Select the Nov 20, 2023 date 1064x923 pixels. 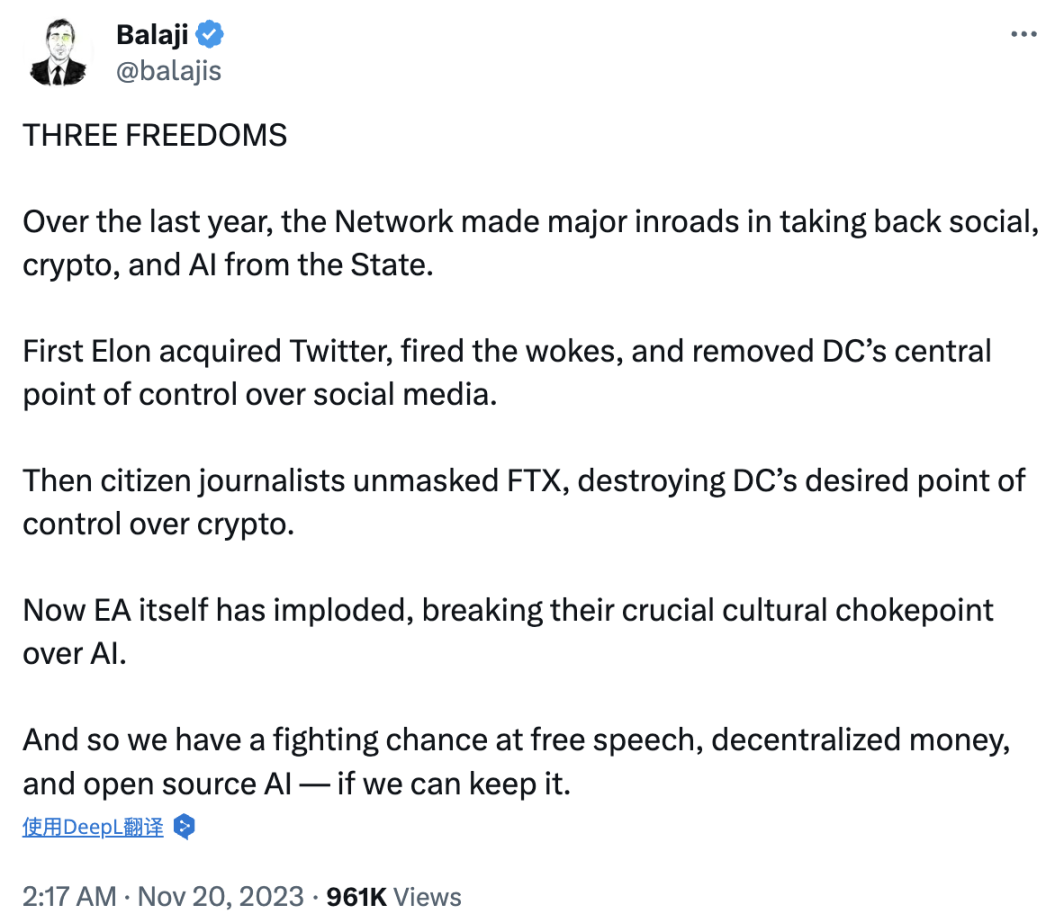click(221, 897)
